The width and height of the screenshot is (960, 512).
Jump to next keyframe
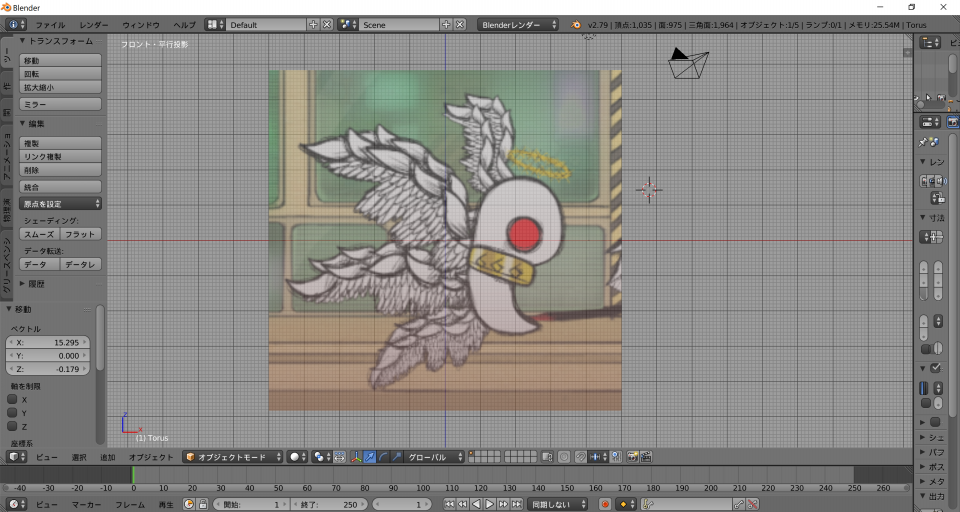[503, 504]
